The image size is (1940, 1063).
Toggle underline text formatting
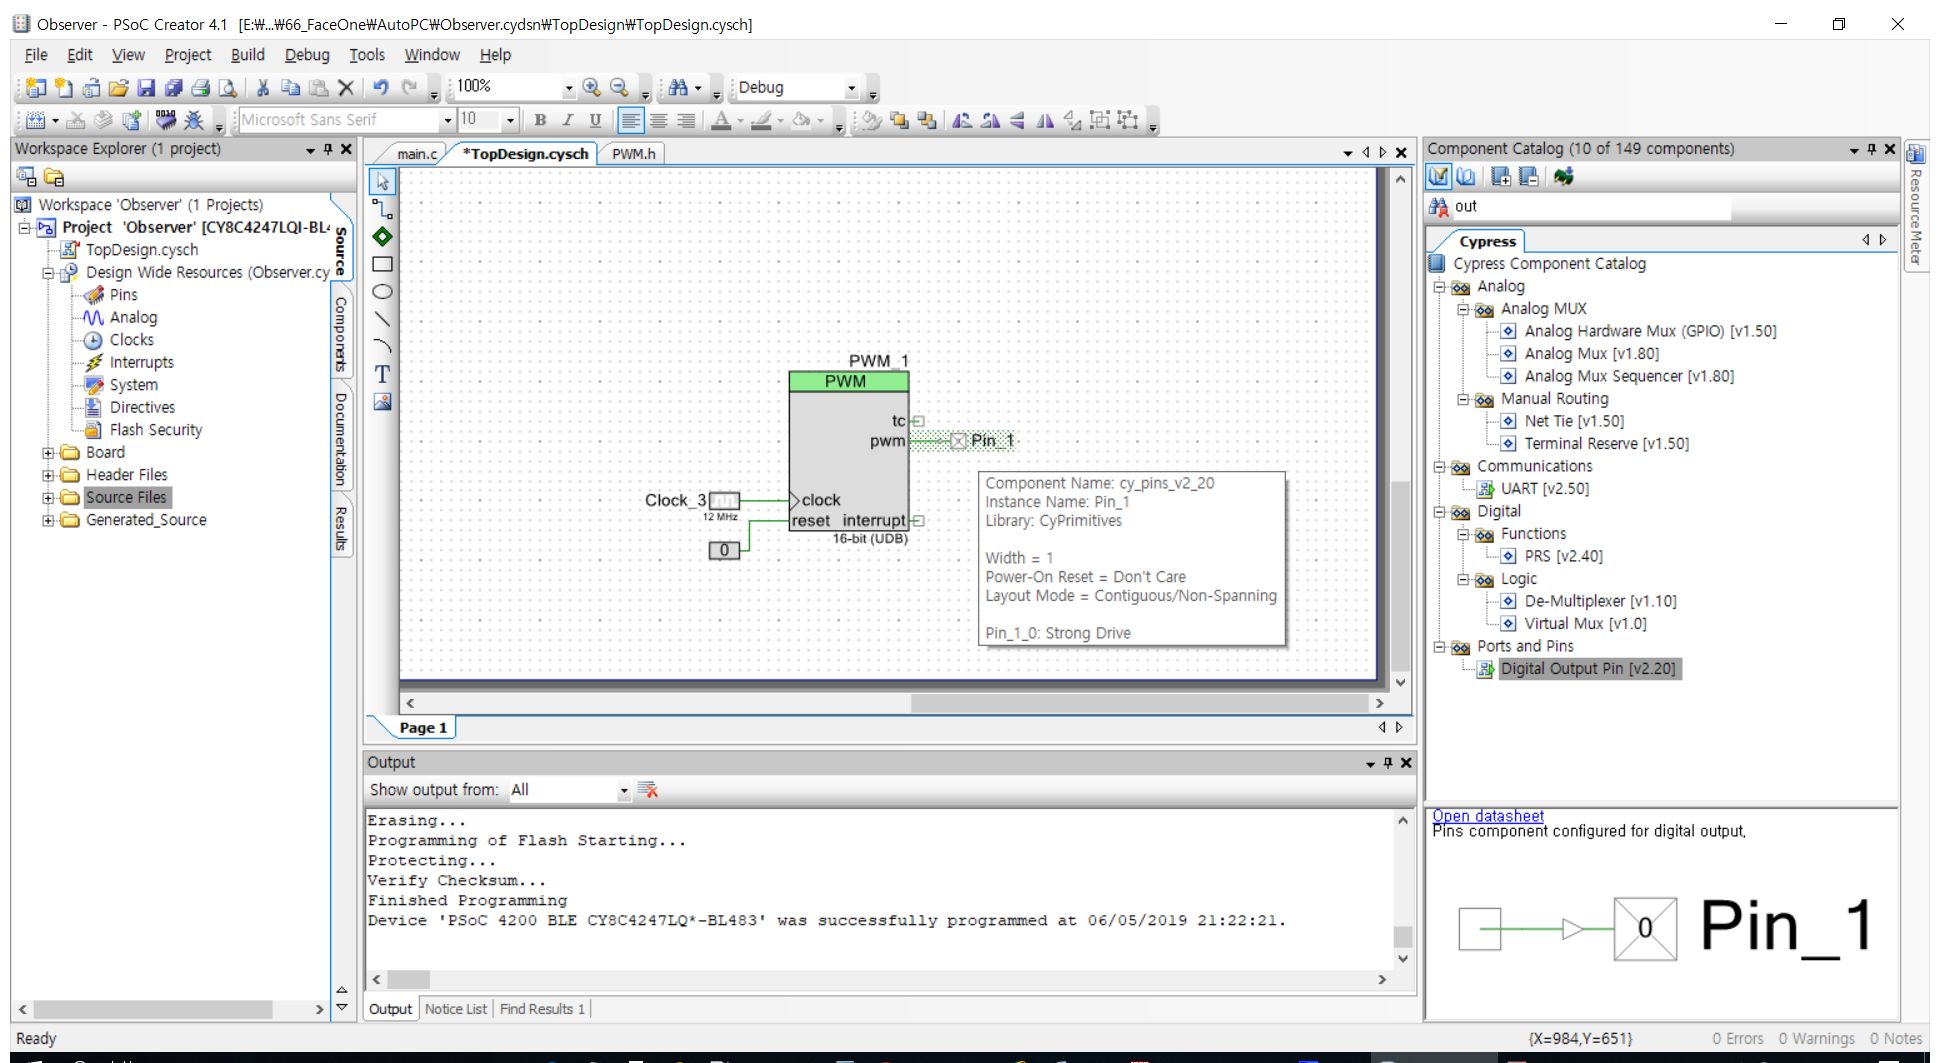tap(595, 120)
